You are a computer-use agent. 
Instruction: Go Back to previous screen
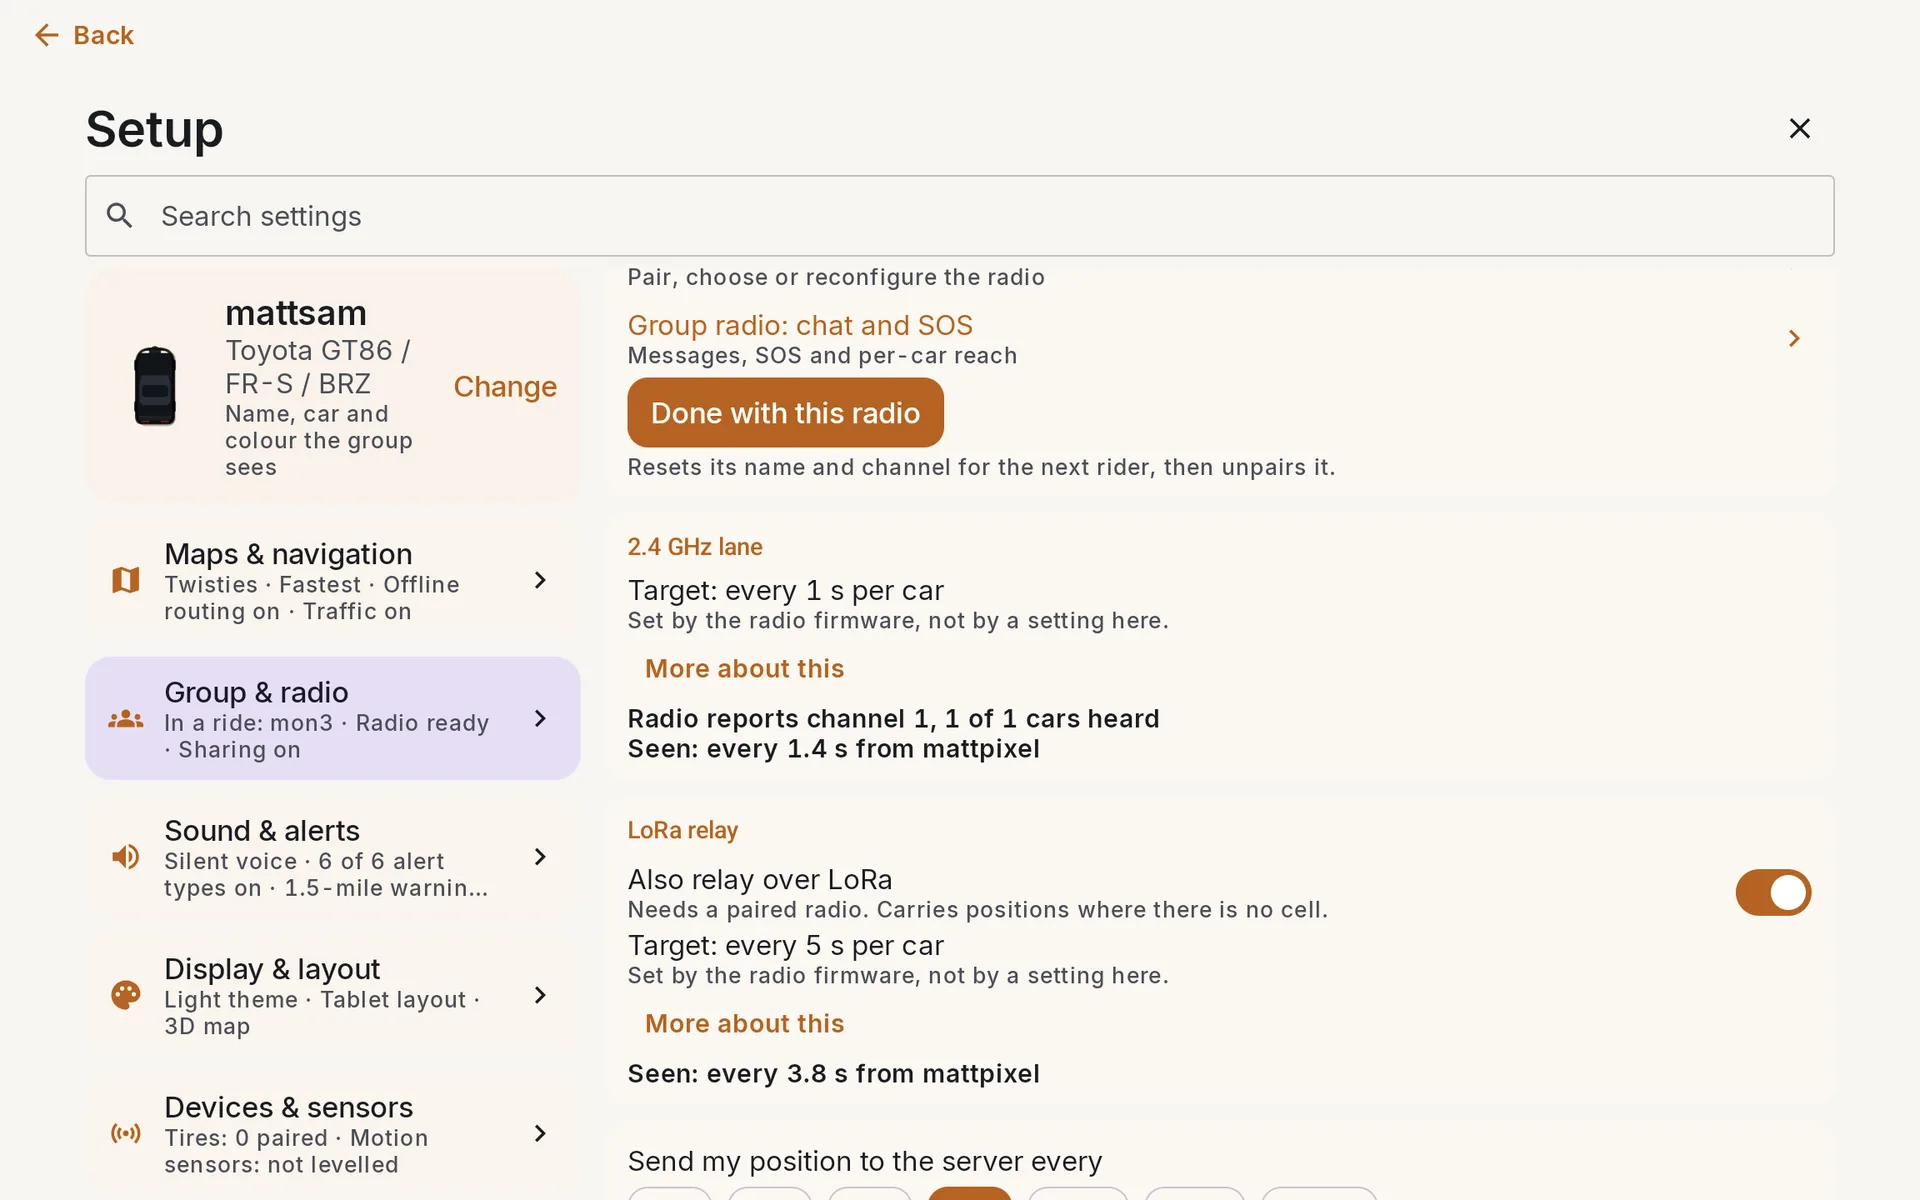click(84, 35)
